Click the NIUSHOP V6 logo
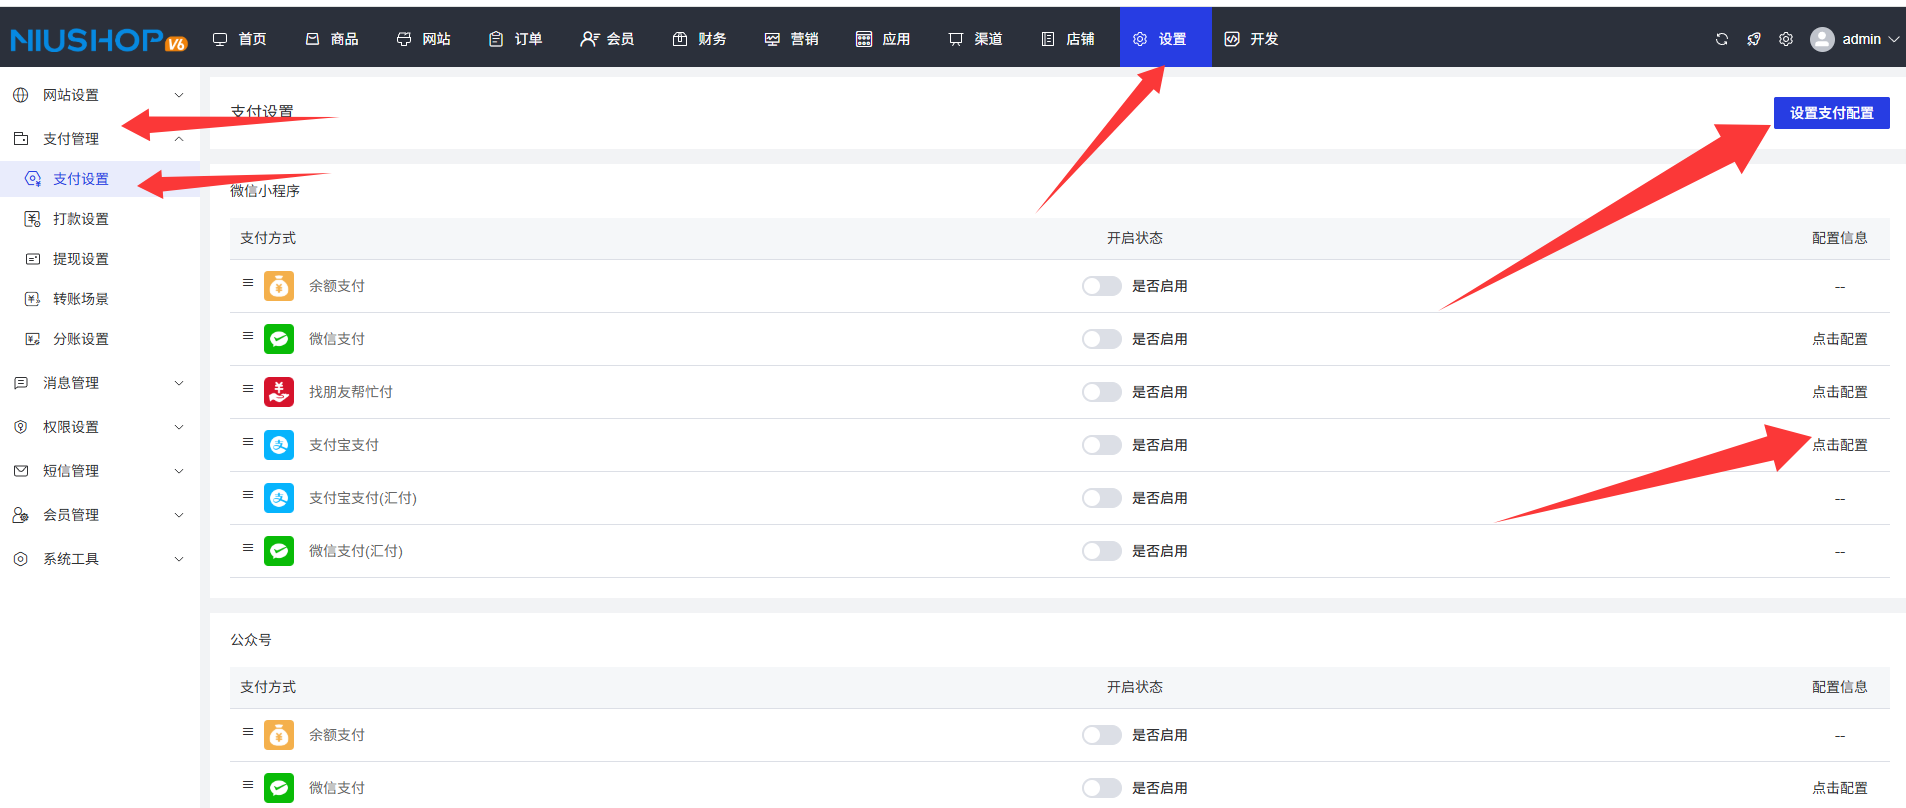 pos(98,39)
